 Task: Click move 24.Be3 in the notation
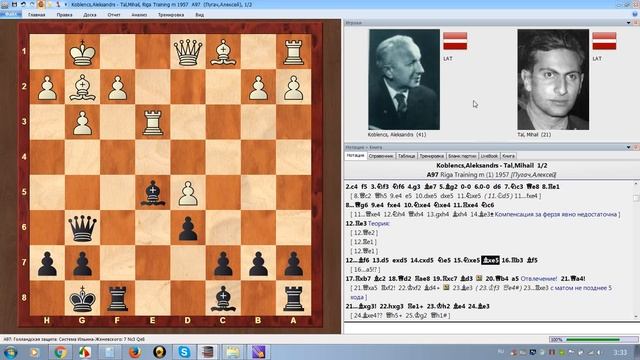(x=479, y=306)
